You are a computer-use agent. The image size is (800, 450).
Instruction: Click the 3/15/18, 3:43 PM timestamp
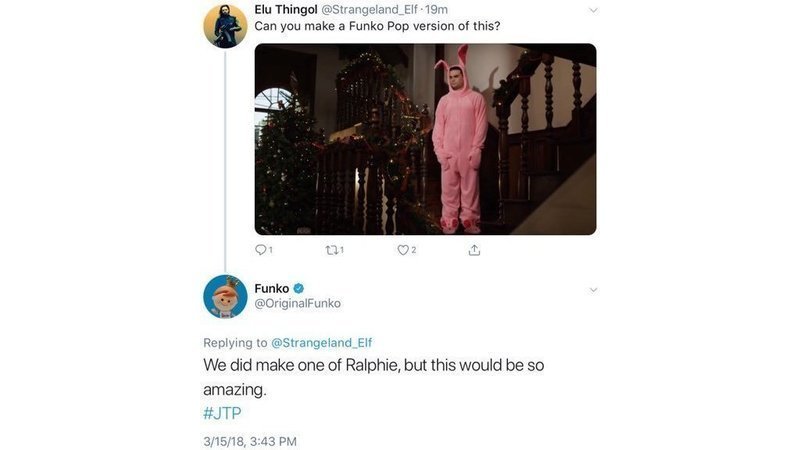250,441
